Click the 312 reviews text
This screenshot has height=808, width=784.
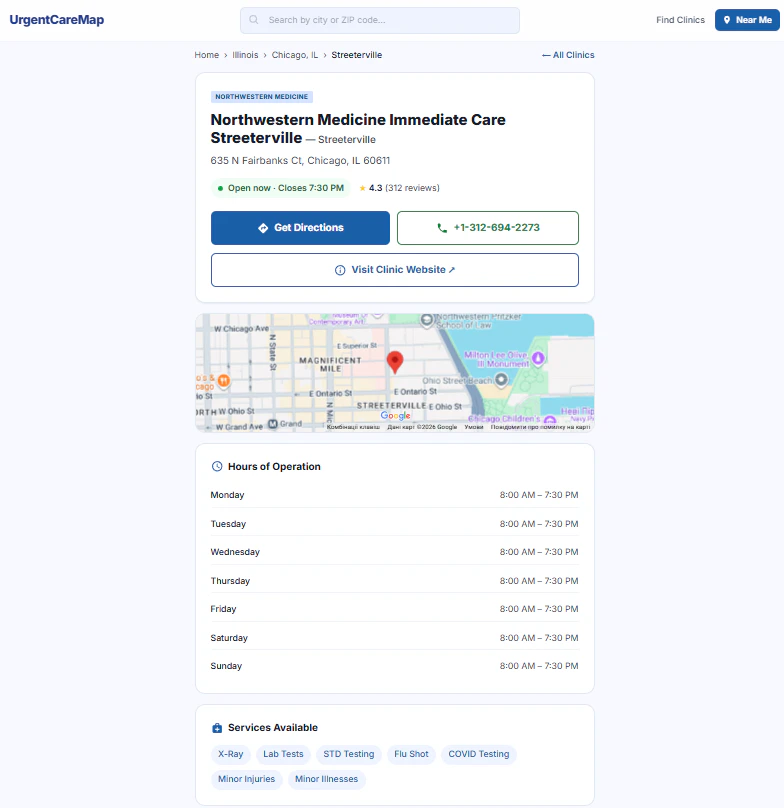pos(412,188)
